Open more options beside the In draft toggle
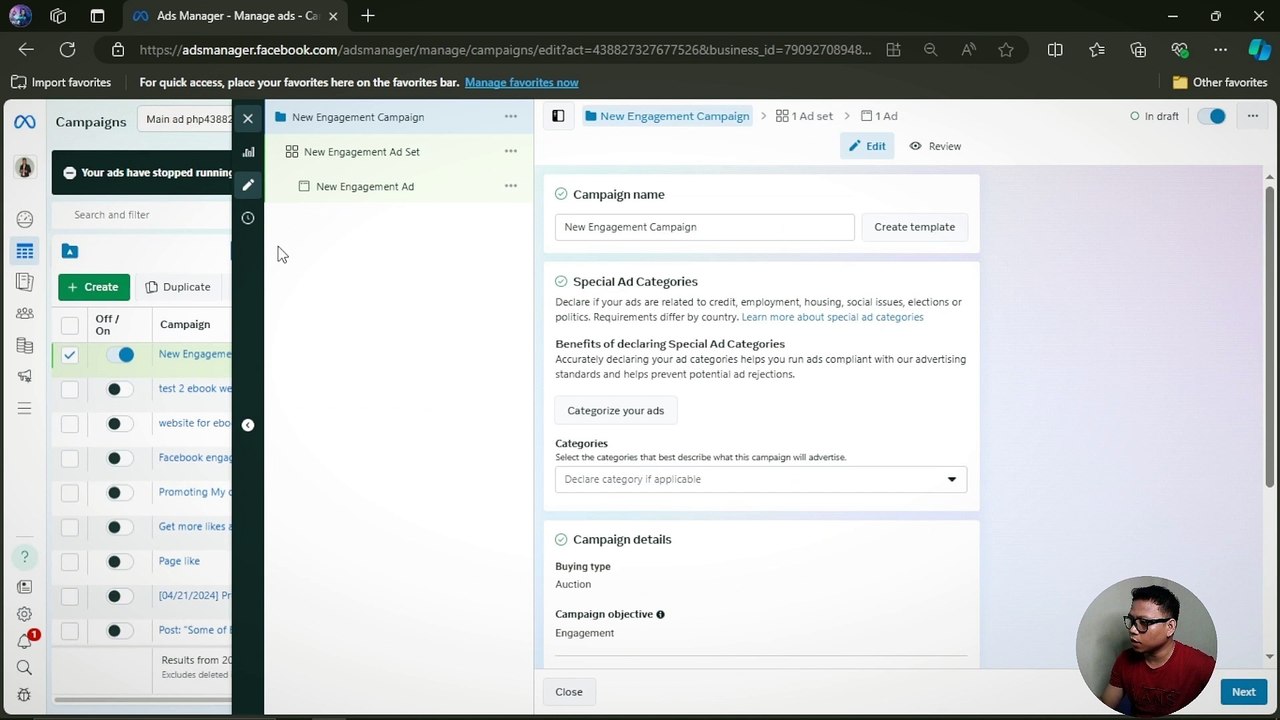The image size is (1280, 720). (x=1252, y=116)
